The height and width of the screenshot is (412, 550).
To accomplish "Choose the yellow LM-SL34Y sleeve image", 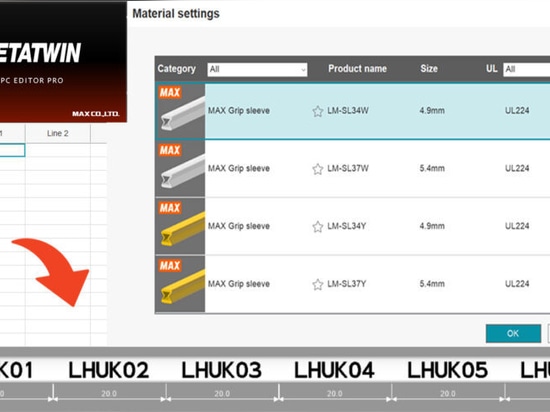I will pos(181,226).
